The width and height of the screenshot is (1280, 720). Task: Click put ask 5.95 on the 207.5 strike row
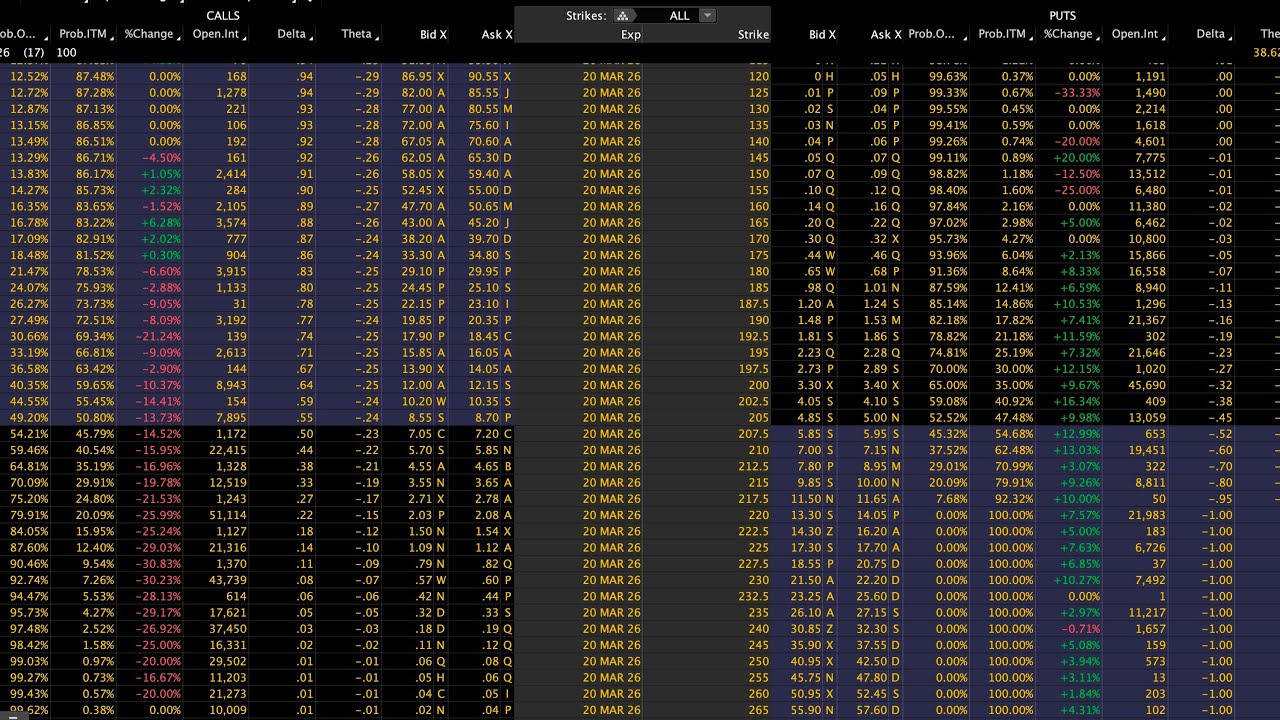point(881,434)
